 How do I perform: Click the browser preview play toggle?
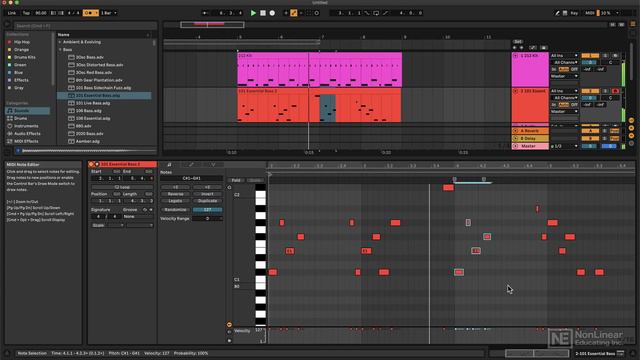18,151
